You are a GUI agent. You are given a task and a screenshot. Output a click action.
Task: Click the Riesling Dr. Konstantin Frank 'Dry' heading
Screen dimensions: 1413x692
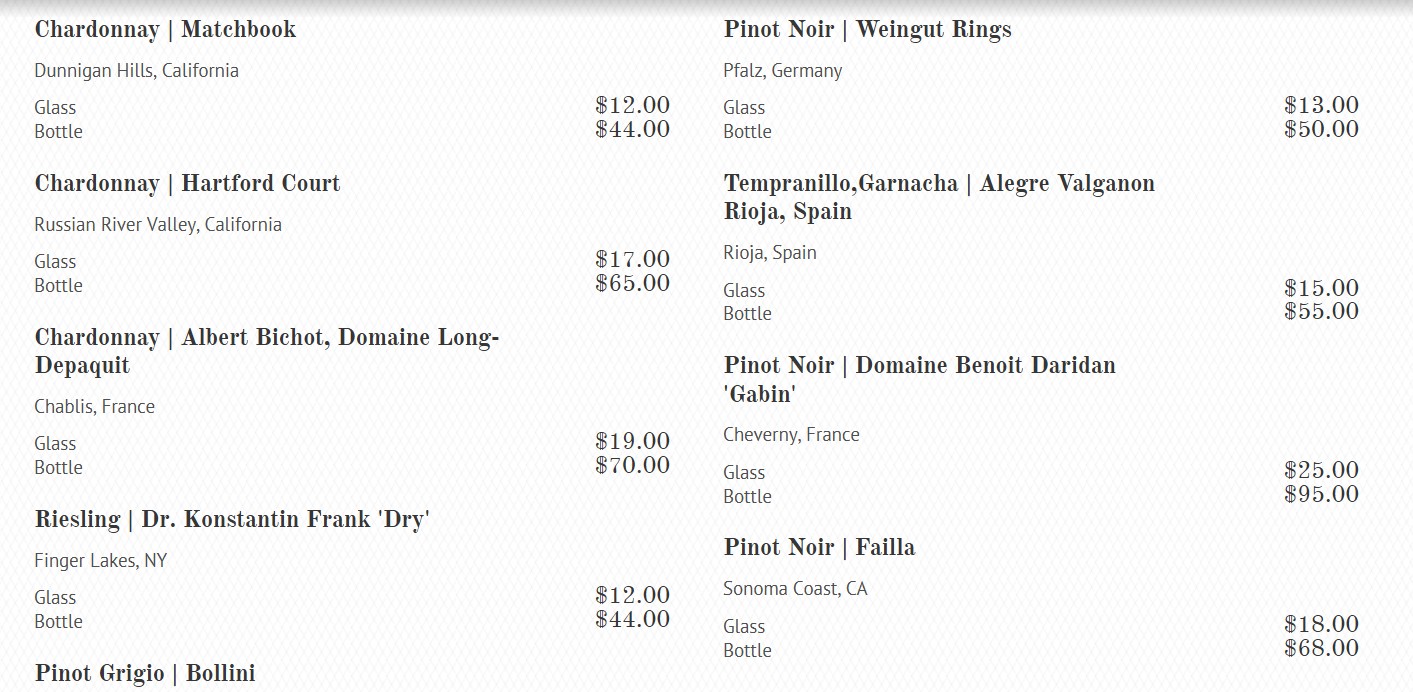point(231,520)
